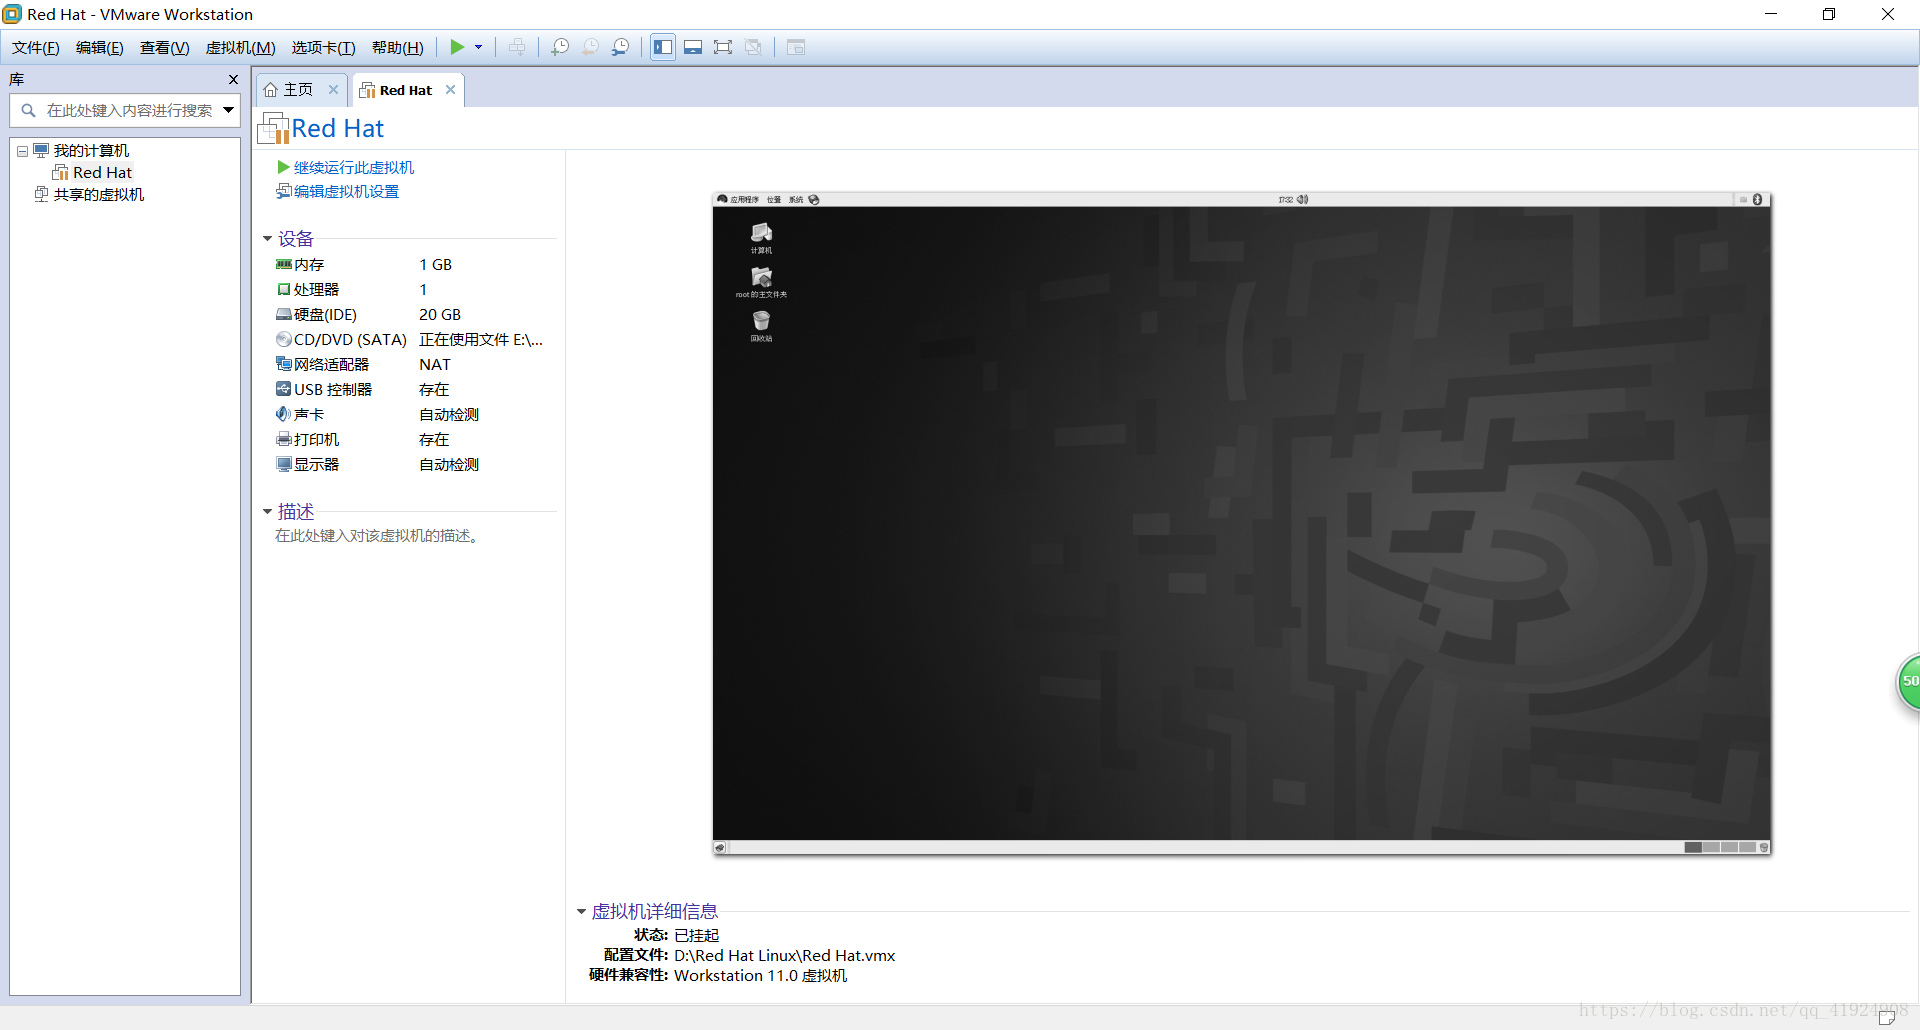Click the 硬盘(IDE) hard disk icon

pyautogui.click(x=284, y=315)
